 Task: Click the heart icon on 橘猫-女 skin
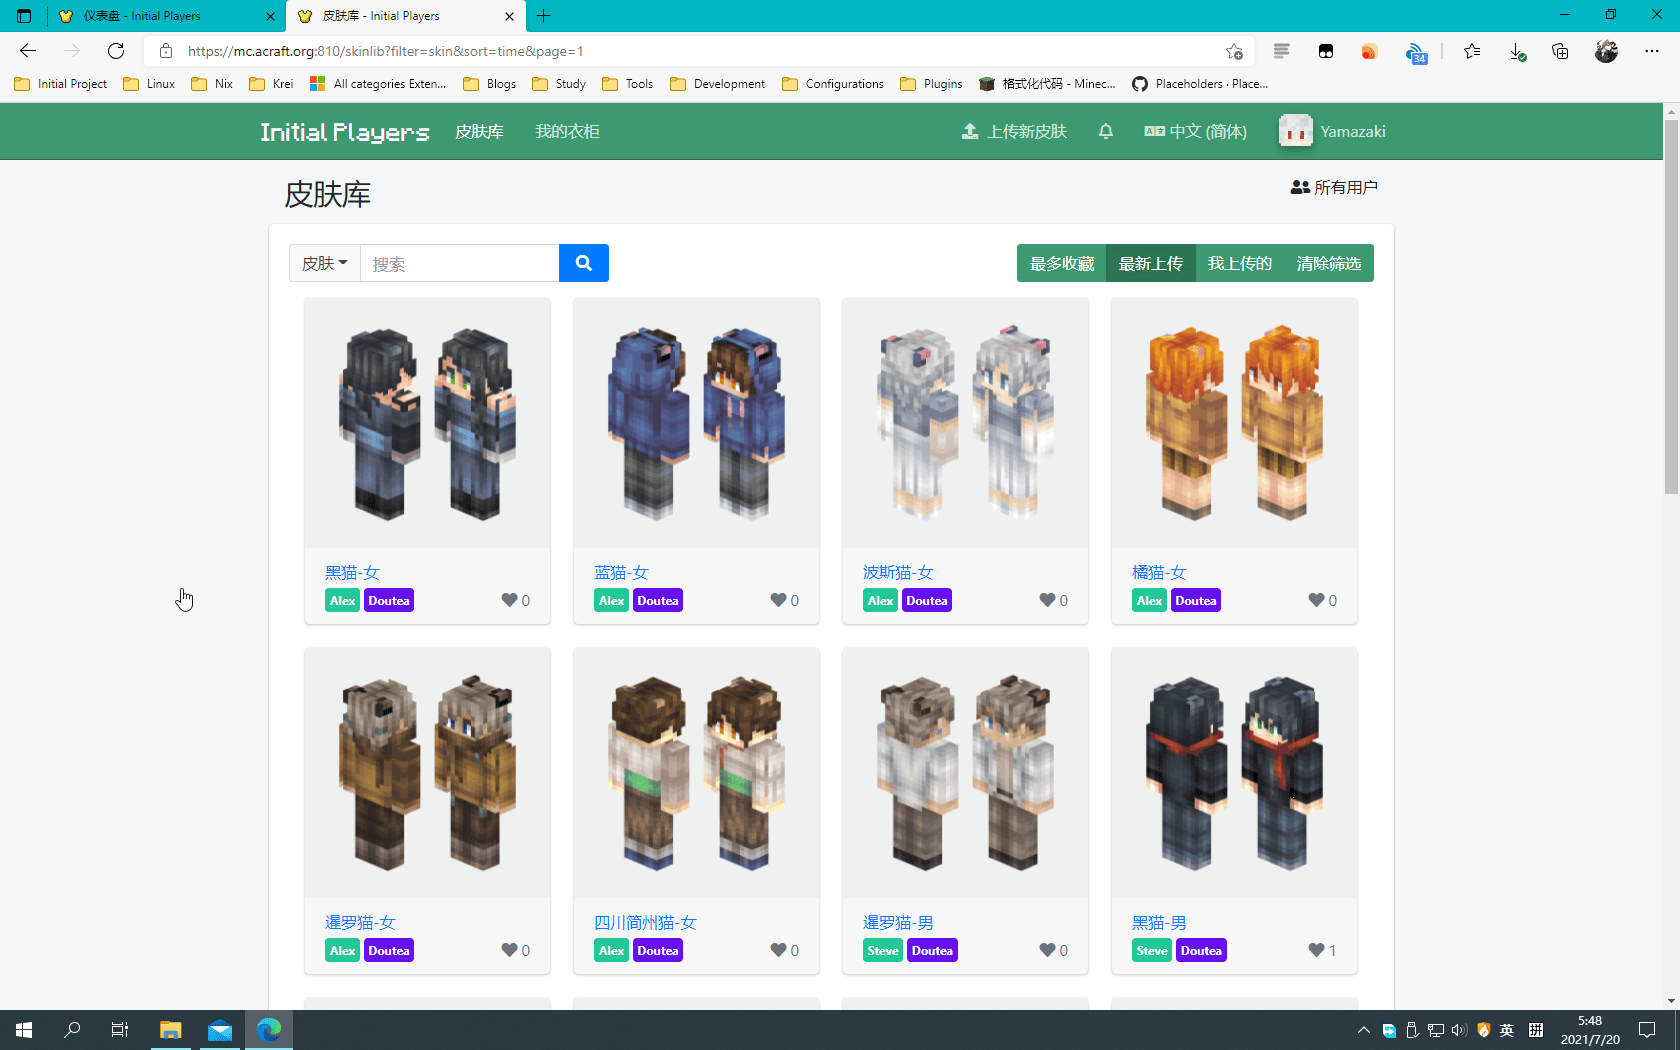(1316, 600)
